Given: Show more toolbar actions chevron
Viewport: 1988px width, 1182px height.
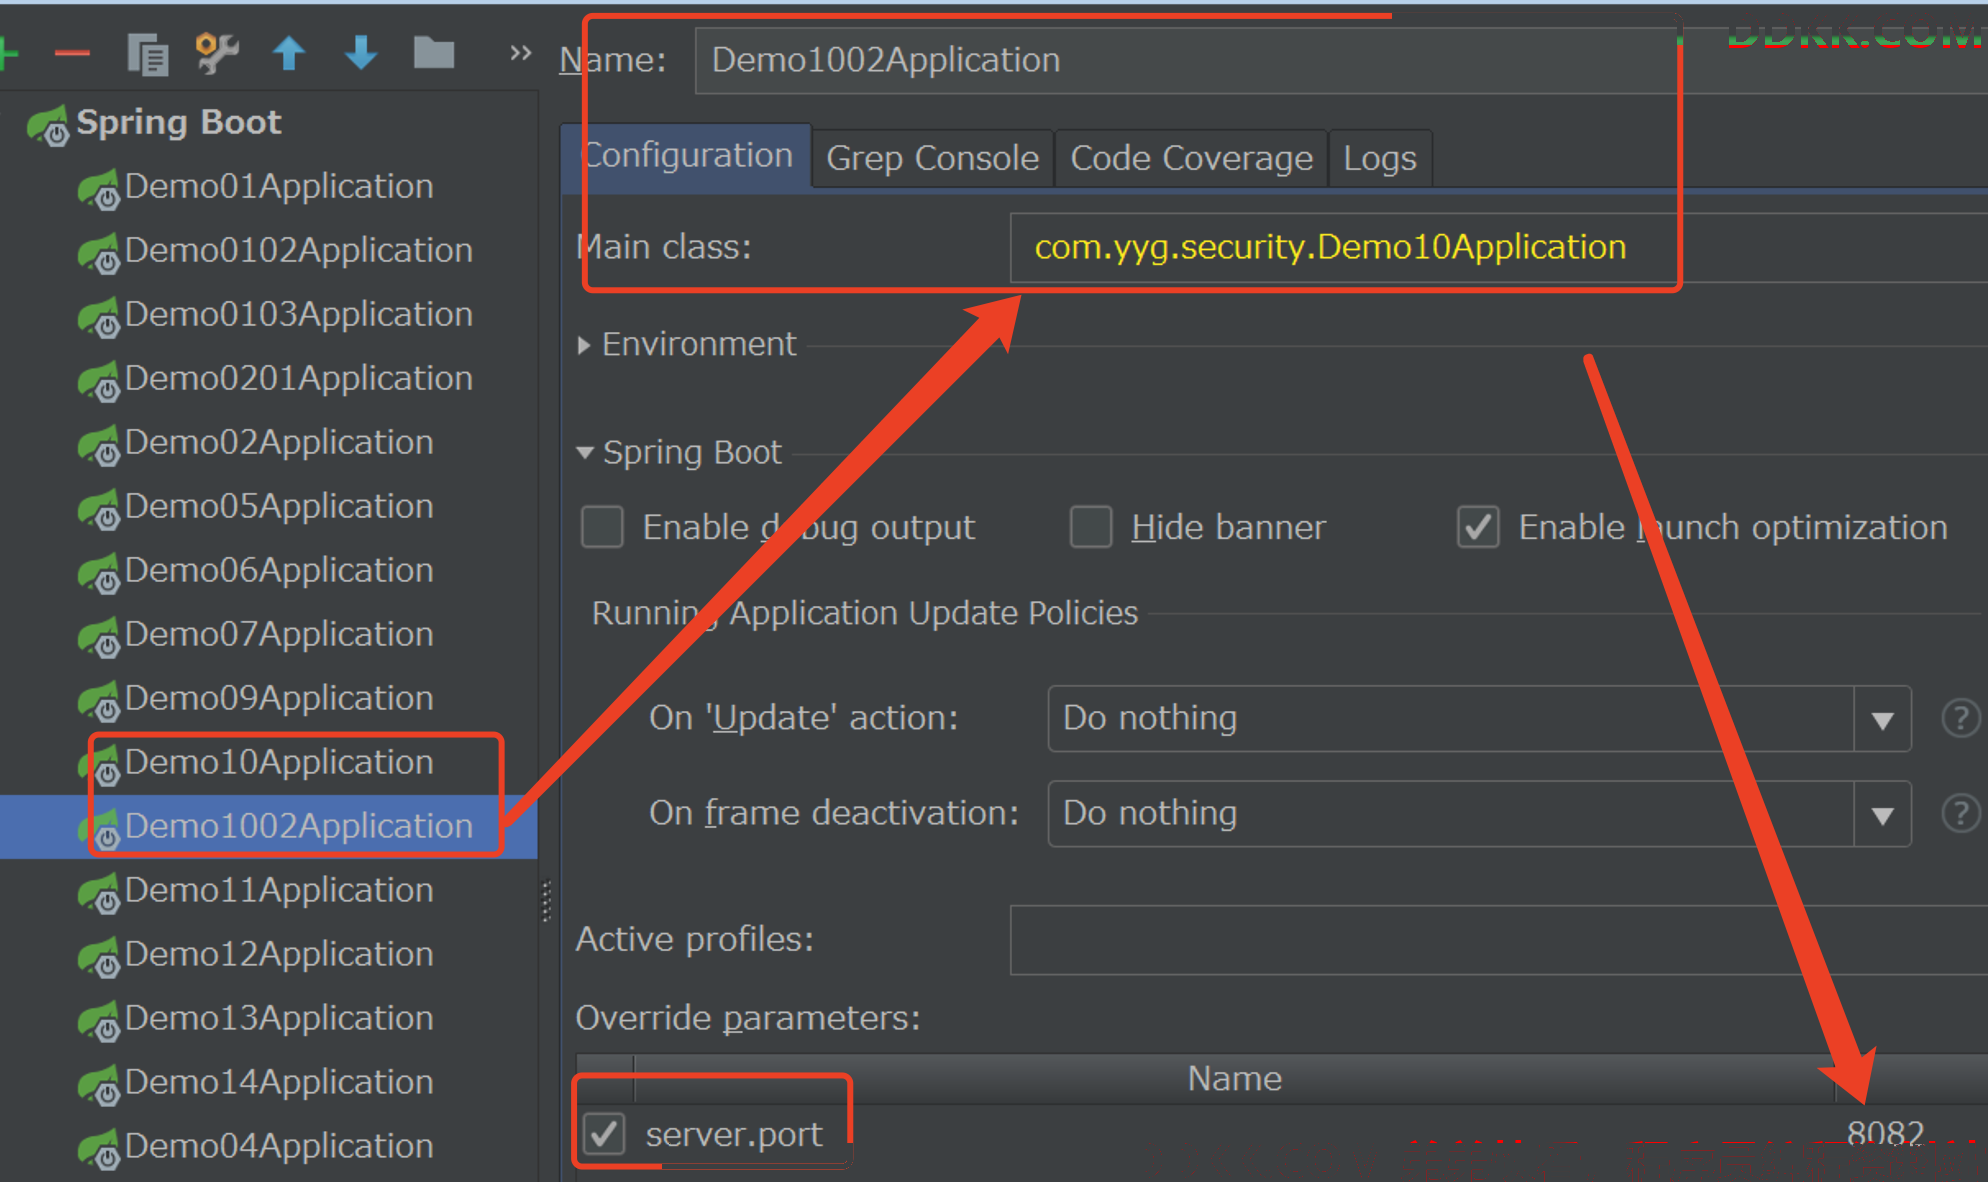Looking at the screenshot, I should click(520, 52).
